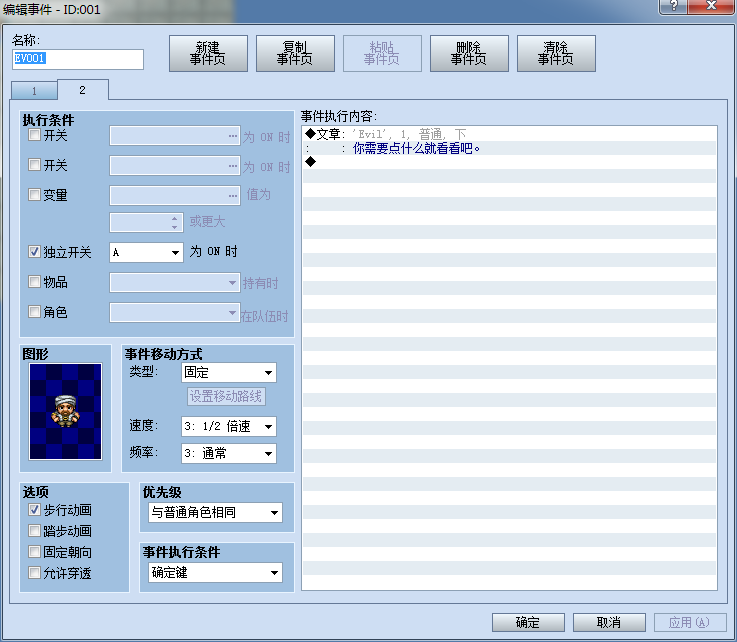This screenshot has height=642, width=737.
Task: Confirm with the 确定 button
Action: tap(528, 622)
